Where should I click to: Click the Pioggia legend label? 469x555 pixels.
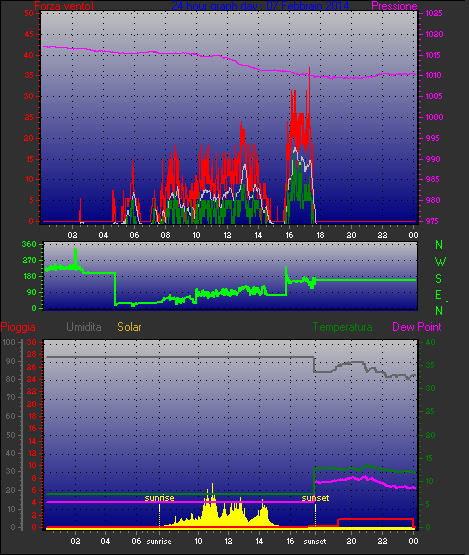pos(18,327)
